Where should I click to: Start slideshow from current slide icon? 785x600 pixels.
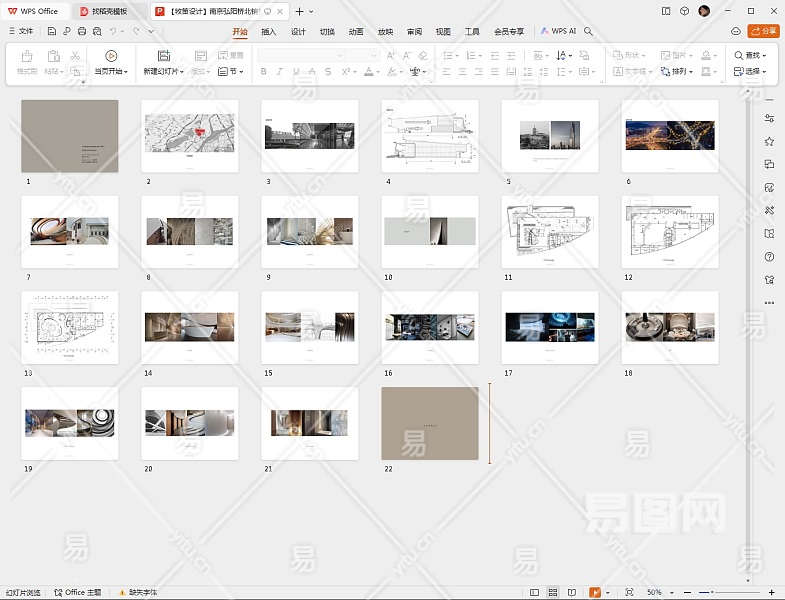coord(110,56)
